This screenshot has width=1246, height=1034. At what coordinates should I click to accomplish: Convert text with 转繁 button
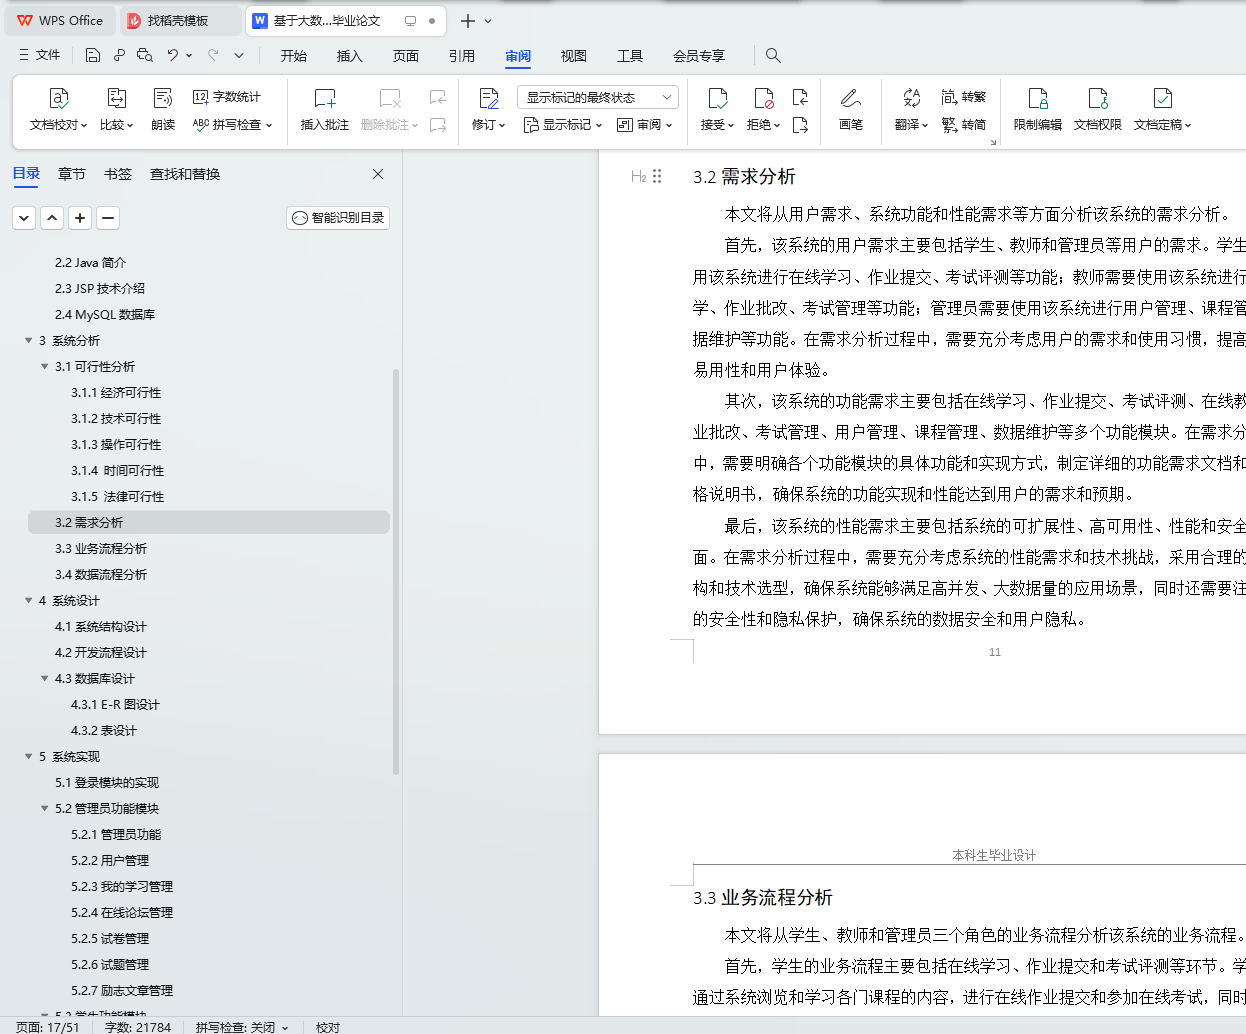click(x=964, y=97)
